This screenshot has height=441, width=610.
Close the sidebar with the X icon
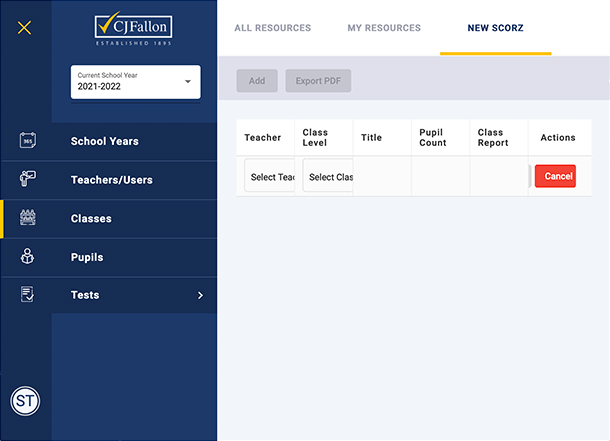coord(25,28)
